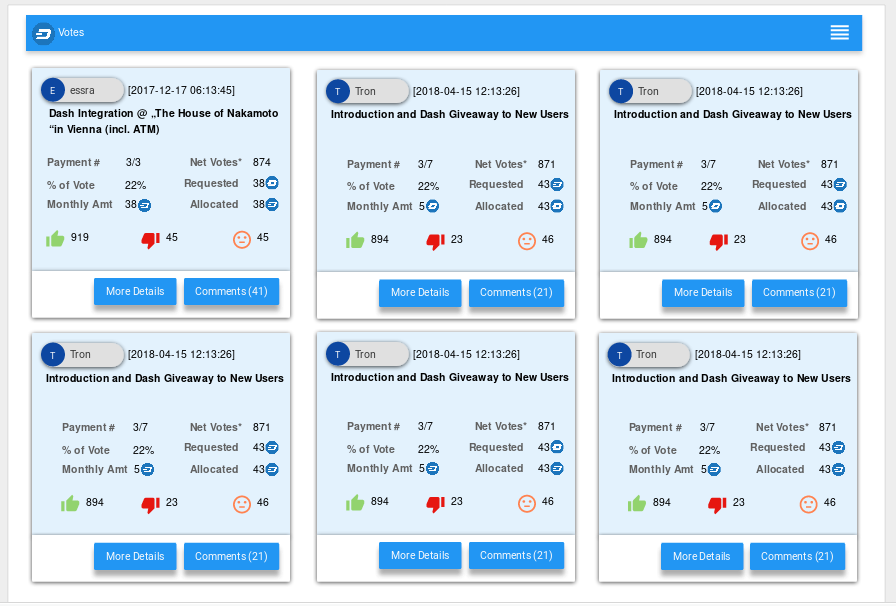
Task: Open More Details for the essra proposal
Action: [x=135, y=292]
